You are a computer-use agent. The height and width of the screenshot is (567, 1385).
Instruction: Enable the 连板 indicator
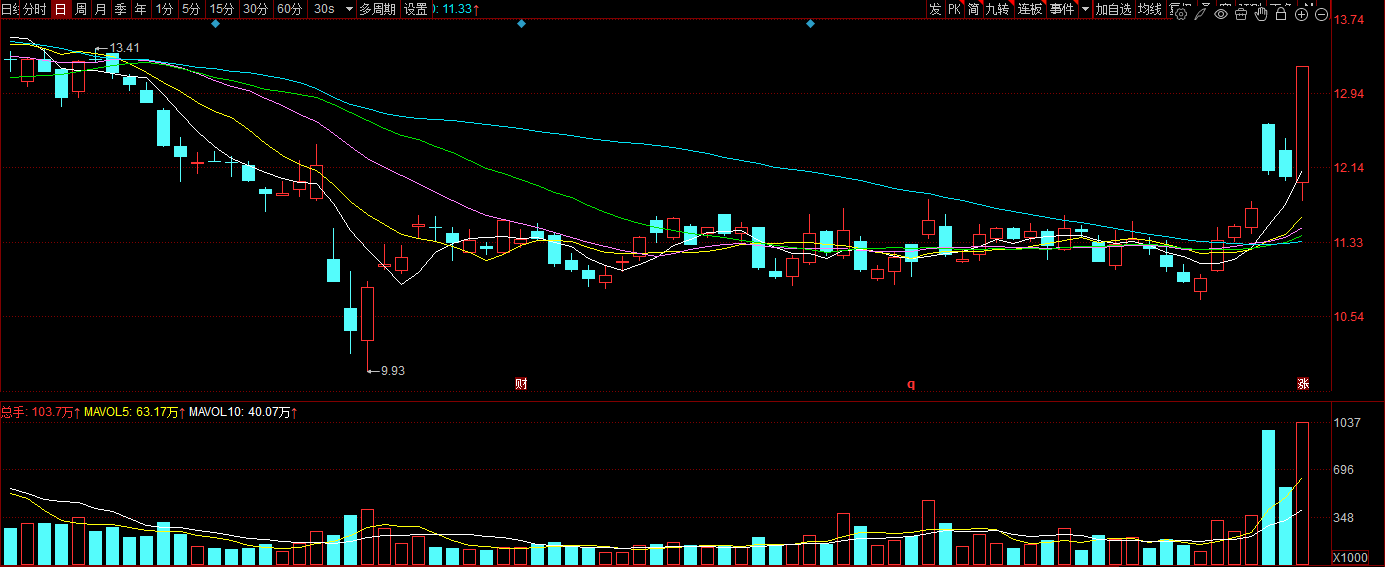click(1030, 9)
